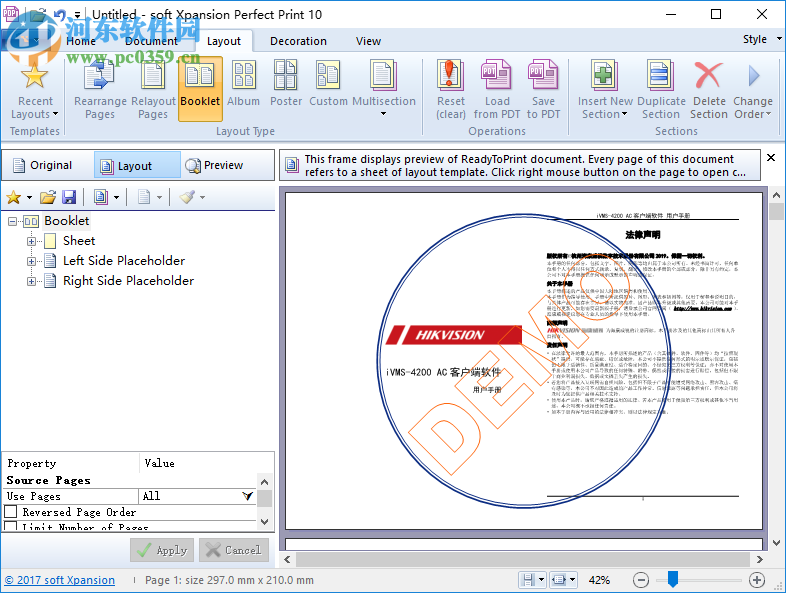Click Load from PDT

coord(497,89)
